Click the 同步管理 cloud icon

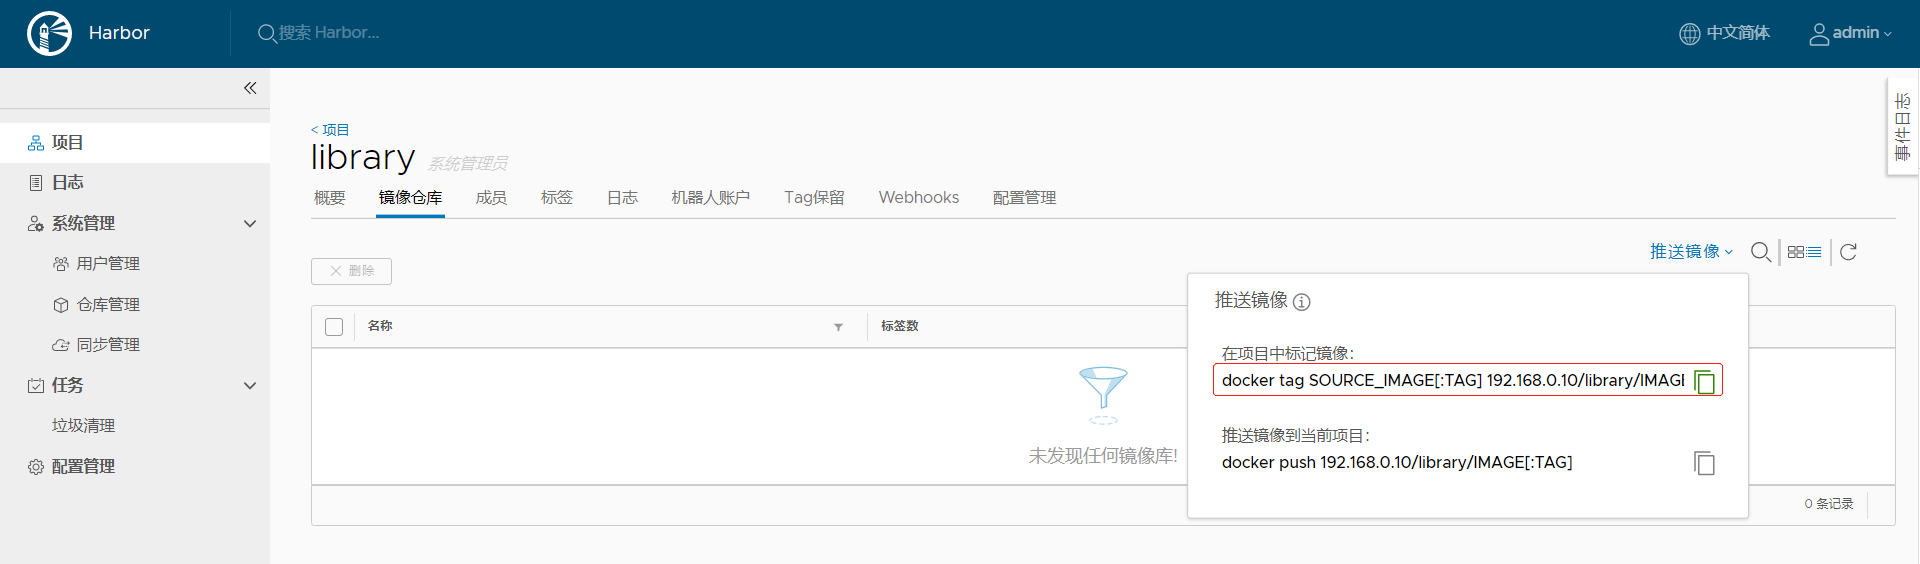click(x=61, y=345)
